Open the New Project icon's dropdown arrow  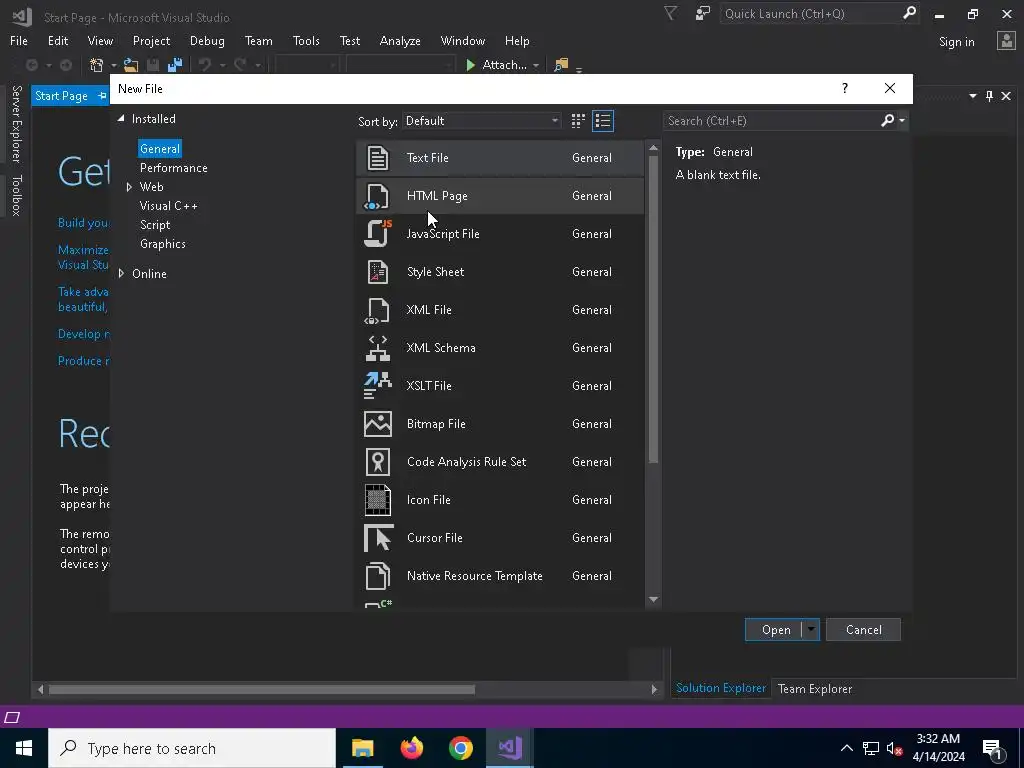pos(113,65)
